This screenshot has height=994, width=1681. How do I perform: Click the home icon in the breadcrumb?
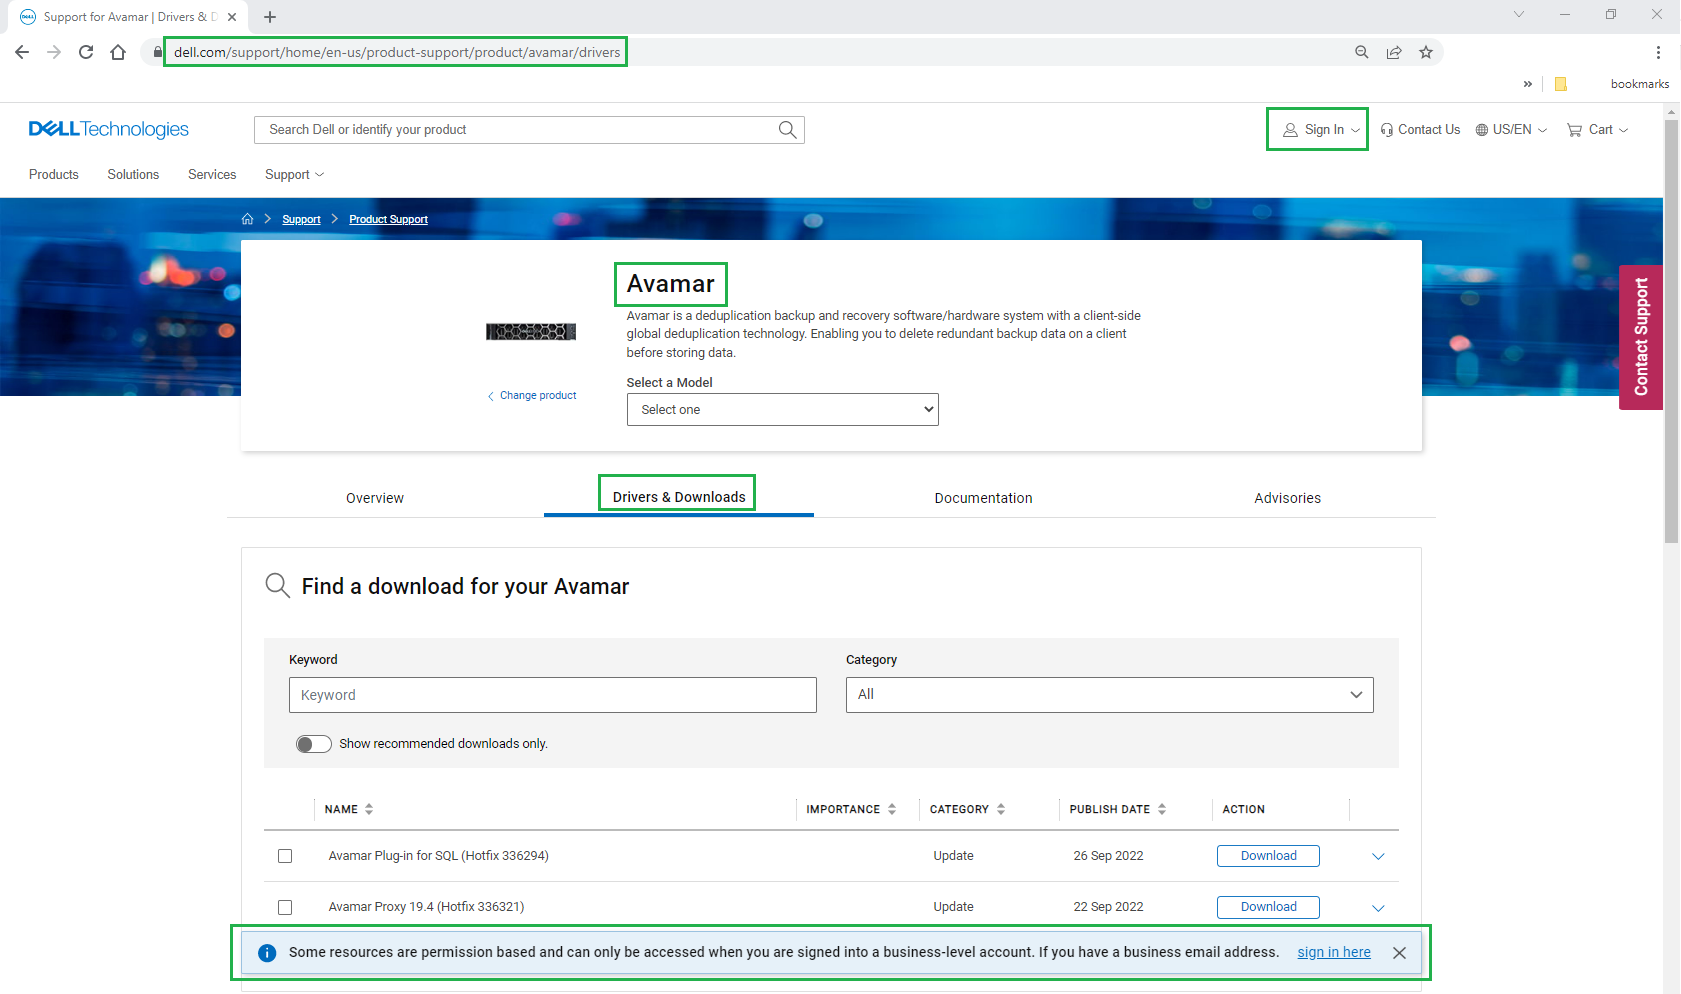247,218
